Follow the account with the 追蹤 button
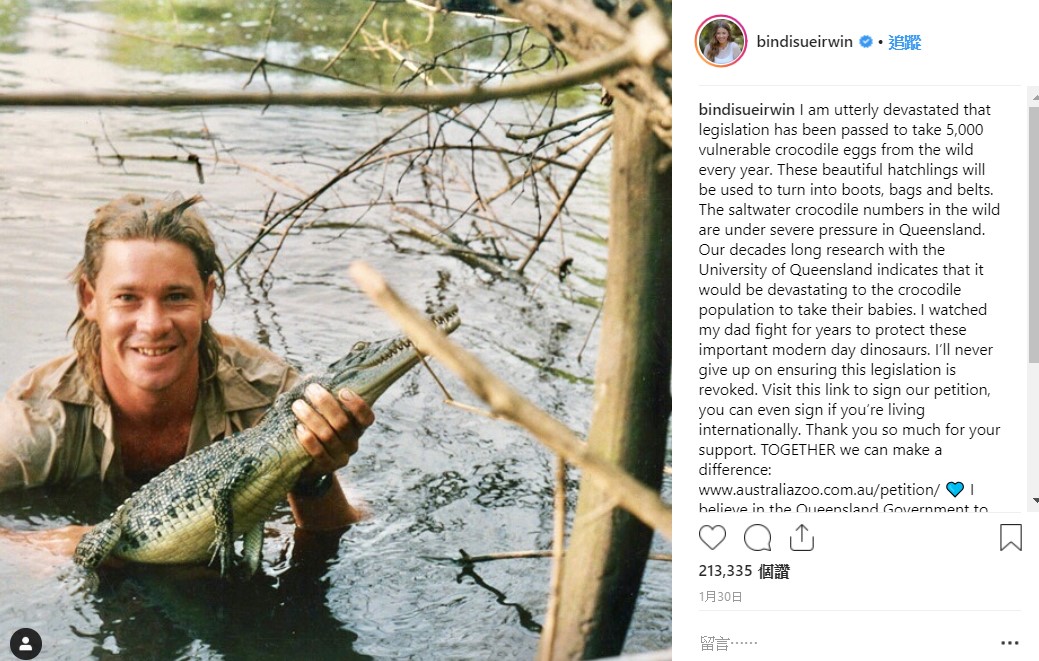This screenshot has width=1039, height=661. tap(906, 42)
